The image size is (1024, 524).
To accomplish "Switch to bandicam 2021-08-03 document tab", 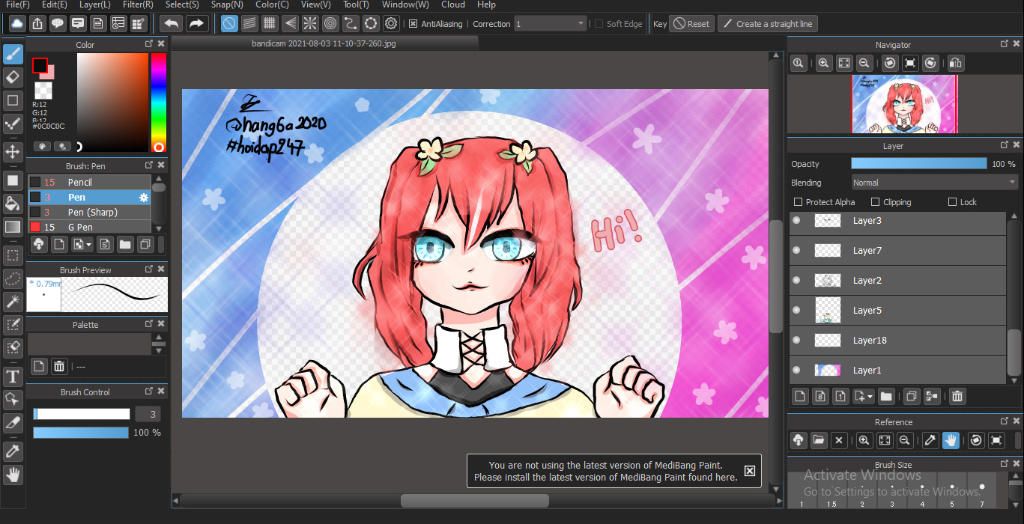I will tap(324, 44).
